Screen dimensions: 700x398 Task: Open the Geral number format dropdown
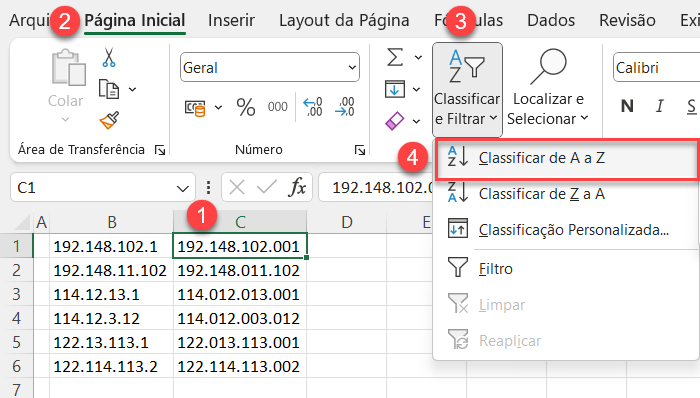(x=352, y=68)
